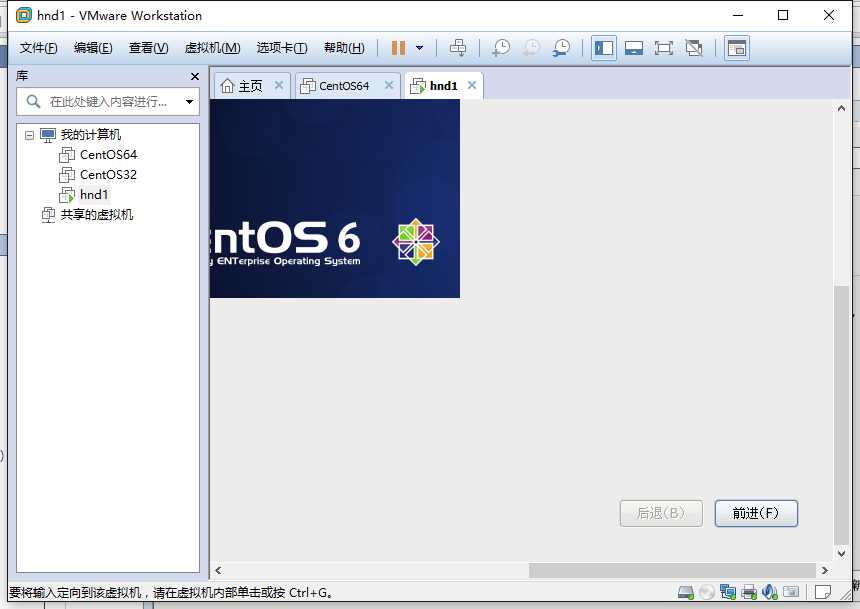Screen dimensions: 860x609
Task: Select hnd1 in the library tree
Action: click(x=94, y=195)
